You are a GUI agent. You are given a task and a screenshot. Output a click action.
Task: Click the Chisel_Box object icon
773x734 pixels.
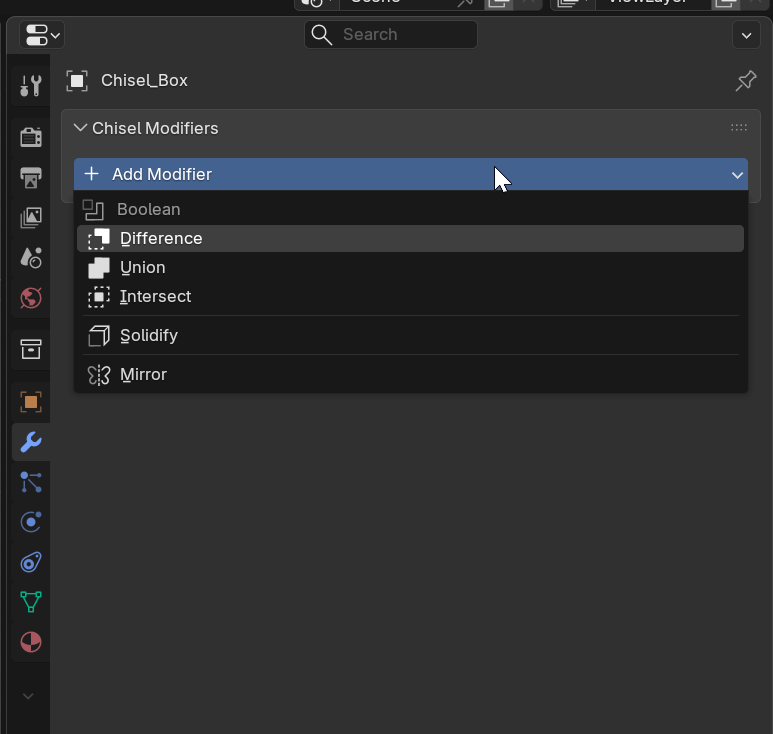tap(77, 81)
